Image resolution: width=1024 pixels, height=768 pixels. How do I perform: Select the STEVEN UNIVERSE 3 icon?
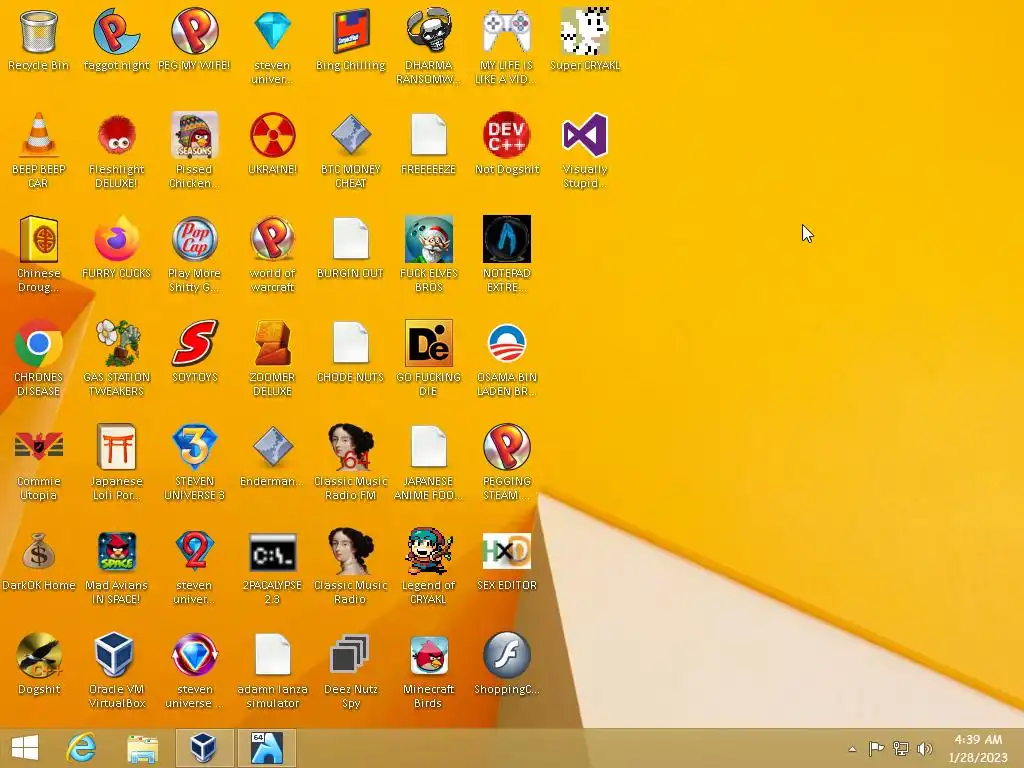[x=195, y=447]
